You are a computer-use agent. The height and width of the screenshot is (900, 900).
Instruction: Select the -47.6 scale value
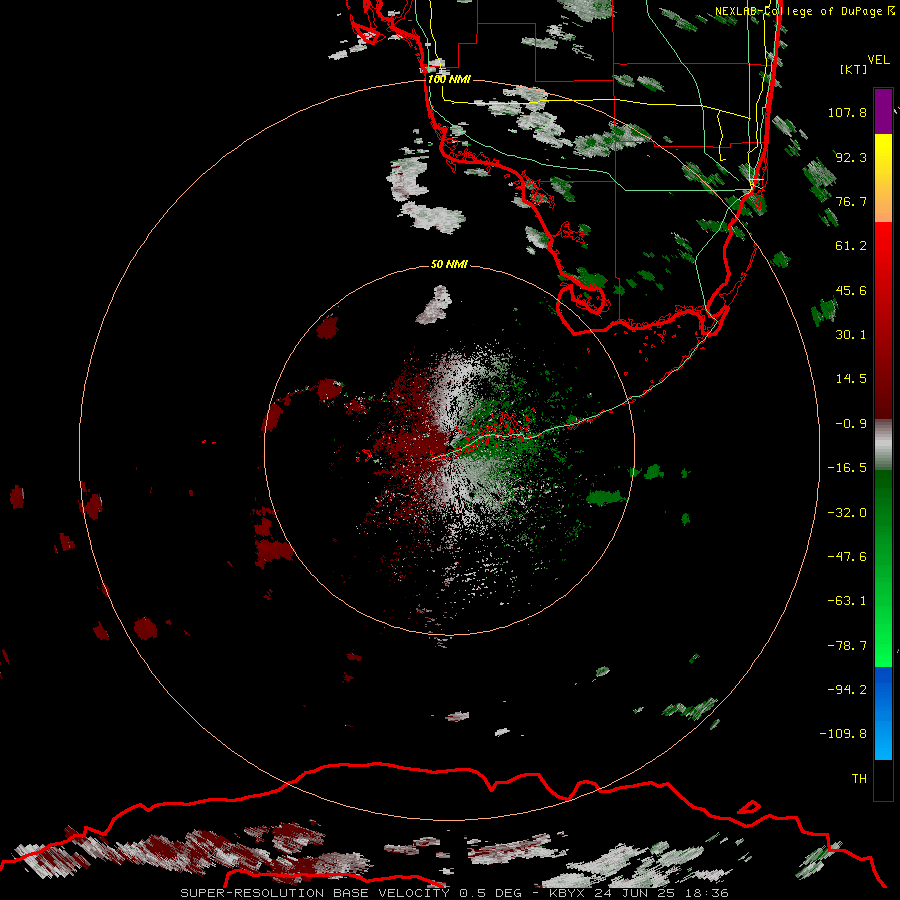[847, 557]
